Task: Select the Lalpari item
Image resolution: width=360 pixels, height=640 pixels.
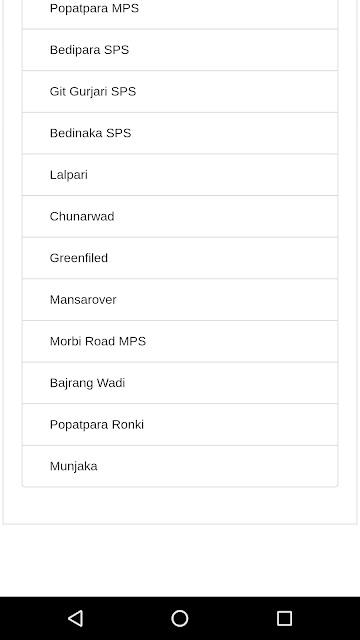Action: click(180, 175)
